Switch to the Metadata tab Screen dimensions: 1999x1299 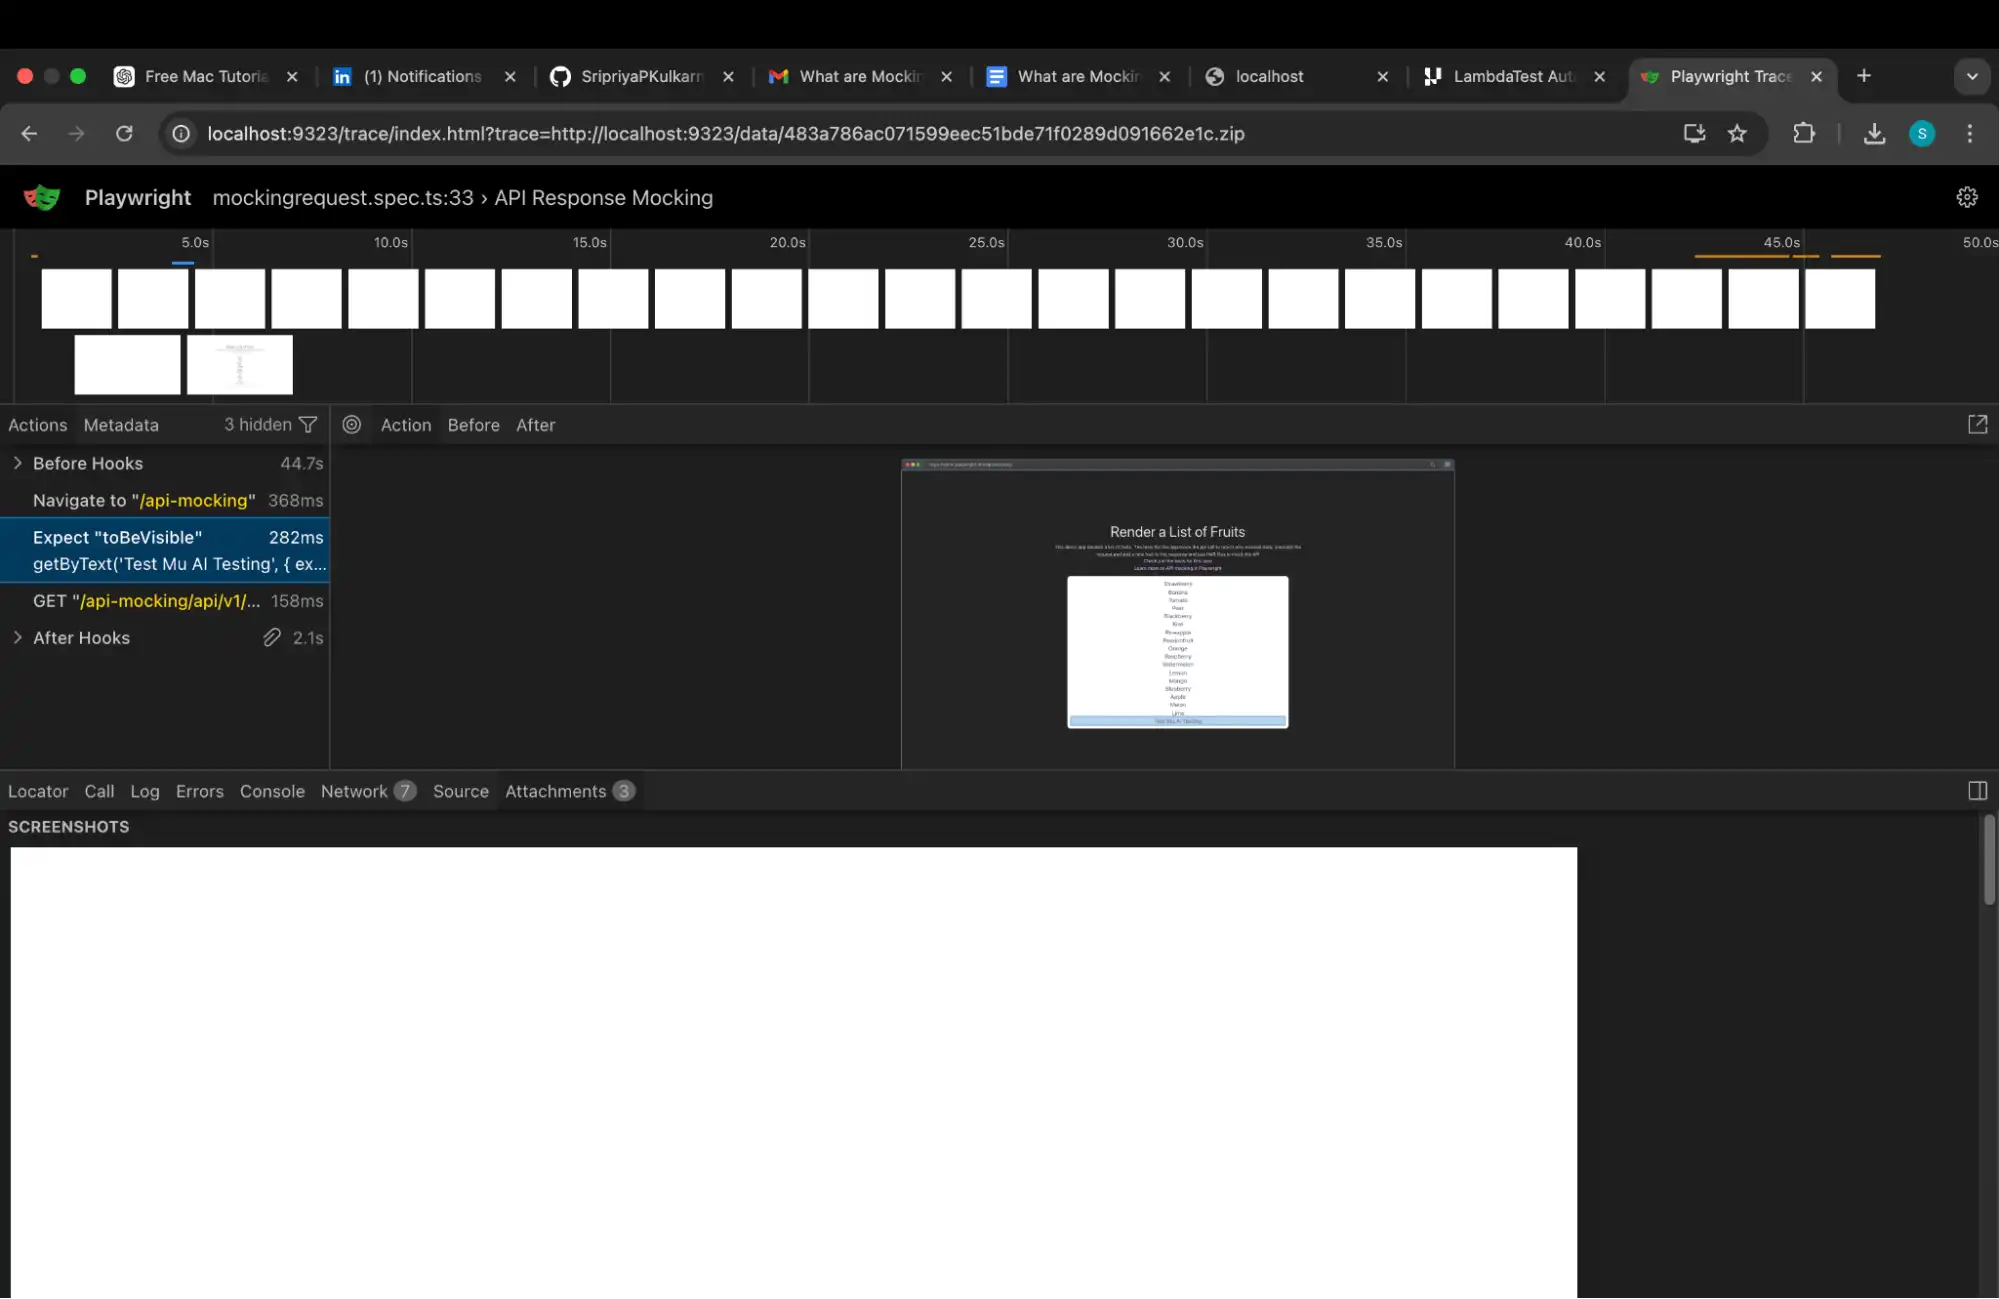[121, 425]
